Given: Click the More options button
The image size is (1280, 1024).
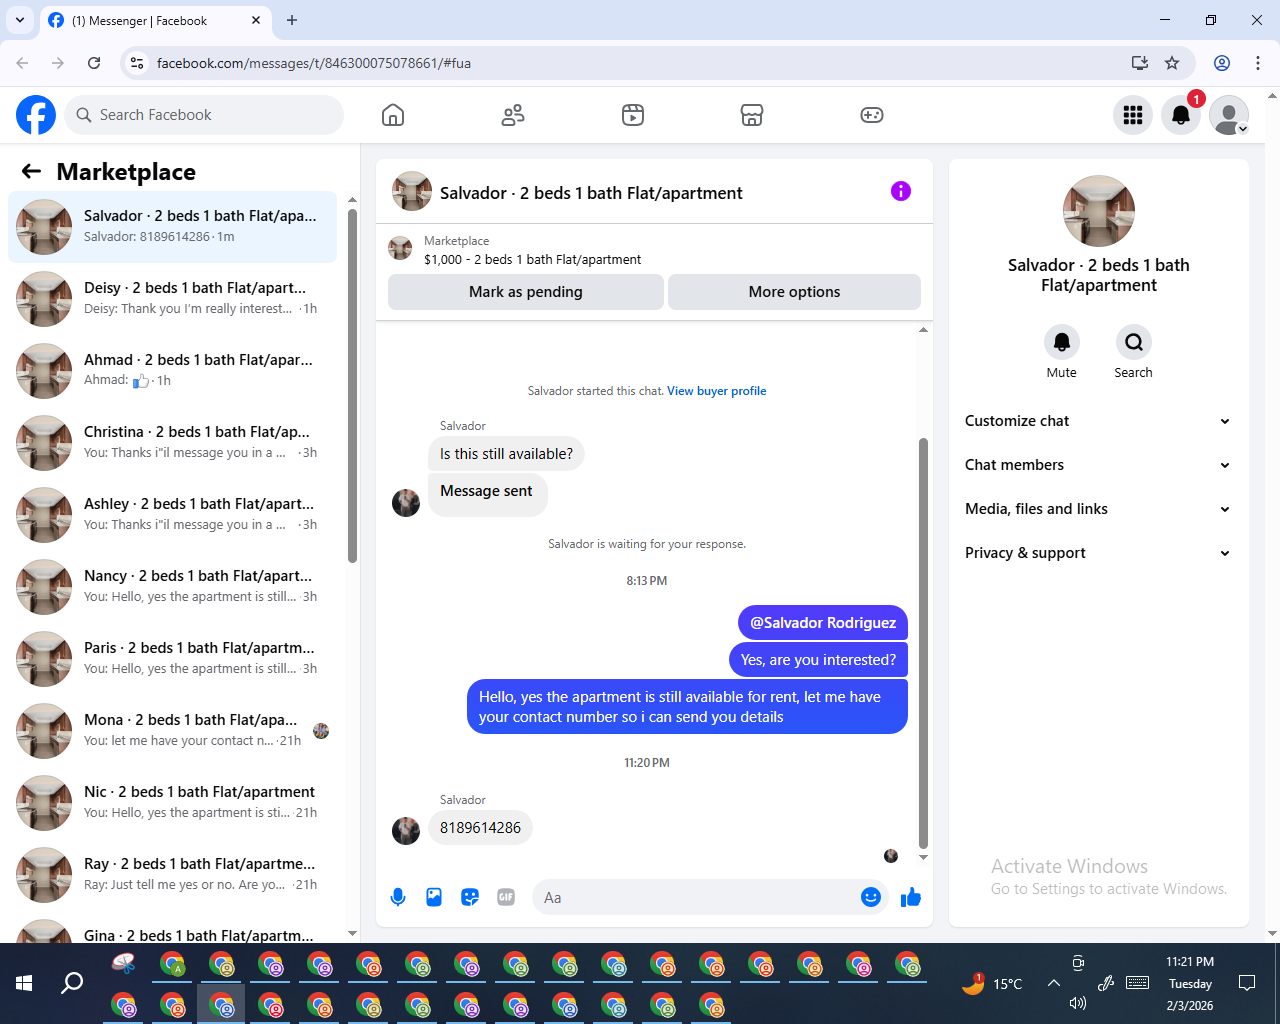Looking at the screenshot, I should [794, 292].
